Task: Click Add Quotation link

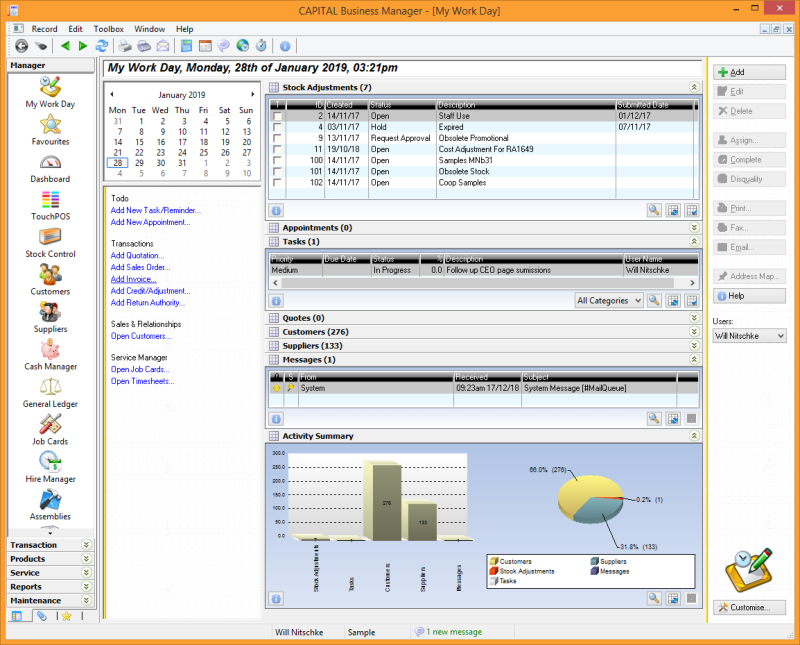Action: tap(137, 256)
